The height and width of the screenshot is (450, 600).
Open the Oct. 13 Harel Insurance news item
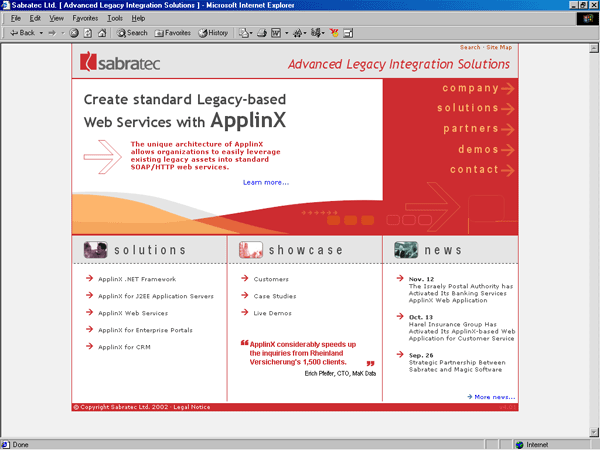pyautogui.click(x=462, y=328)
